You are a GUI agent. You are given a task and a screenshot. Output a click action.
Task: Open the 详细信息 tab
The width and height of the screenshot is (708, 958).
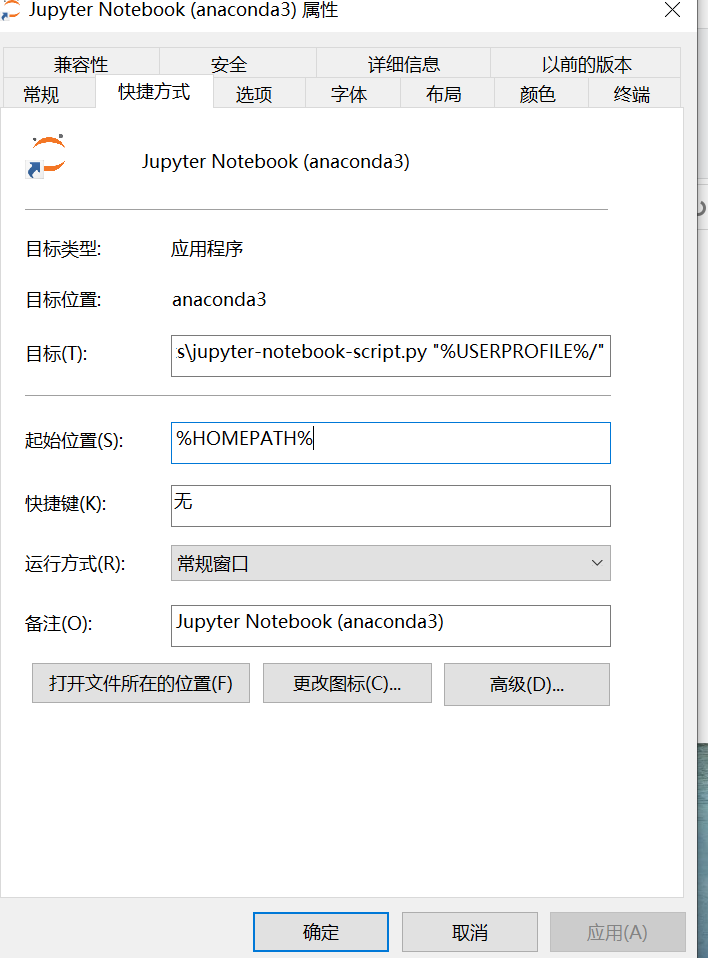[x=404, y=64]
